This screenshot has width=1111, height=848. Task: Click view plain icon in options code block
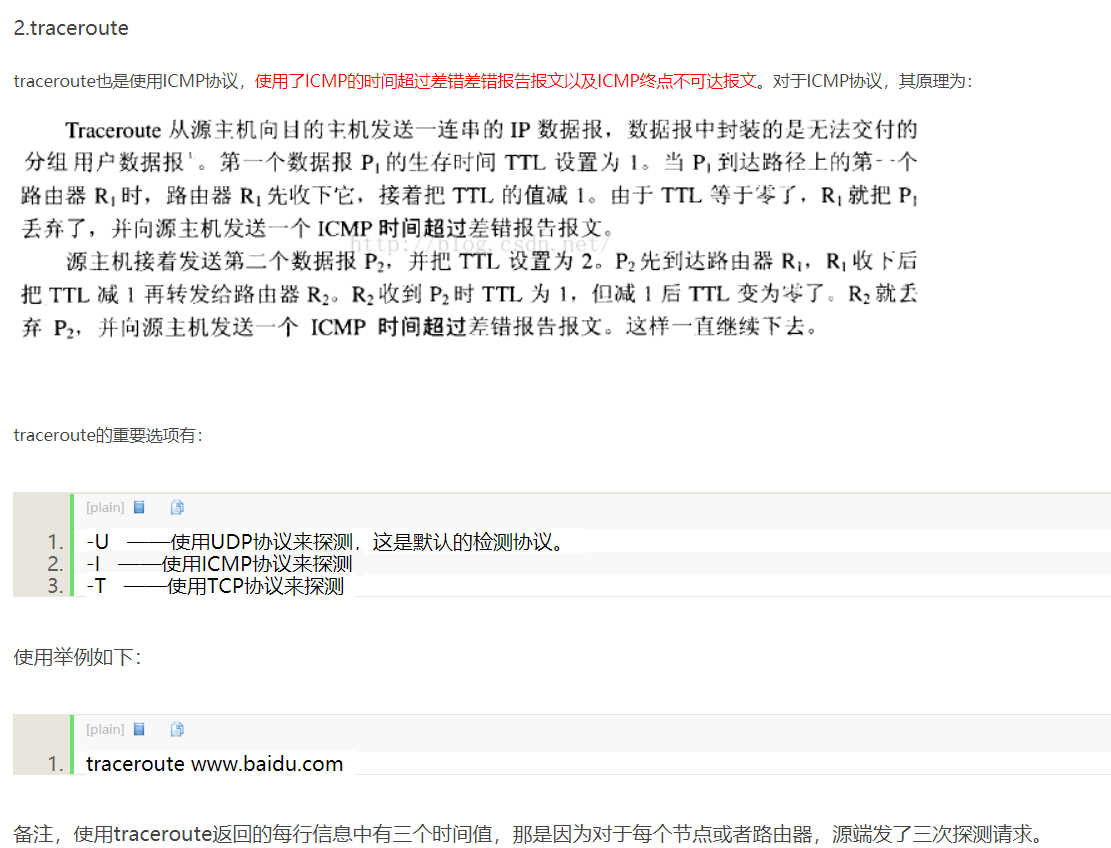tap(140, 507)
